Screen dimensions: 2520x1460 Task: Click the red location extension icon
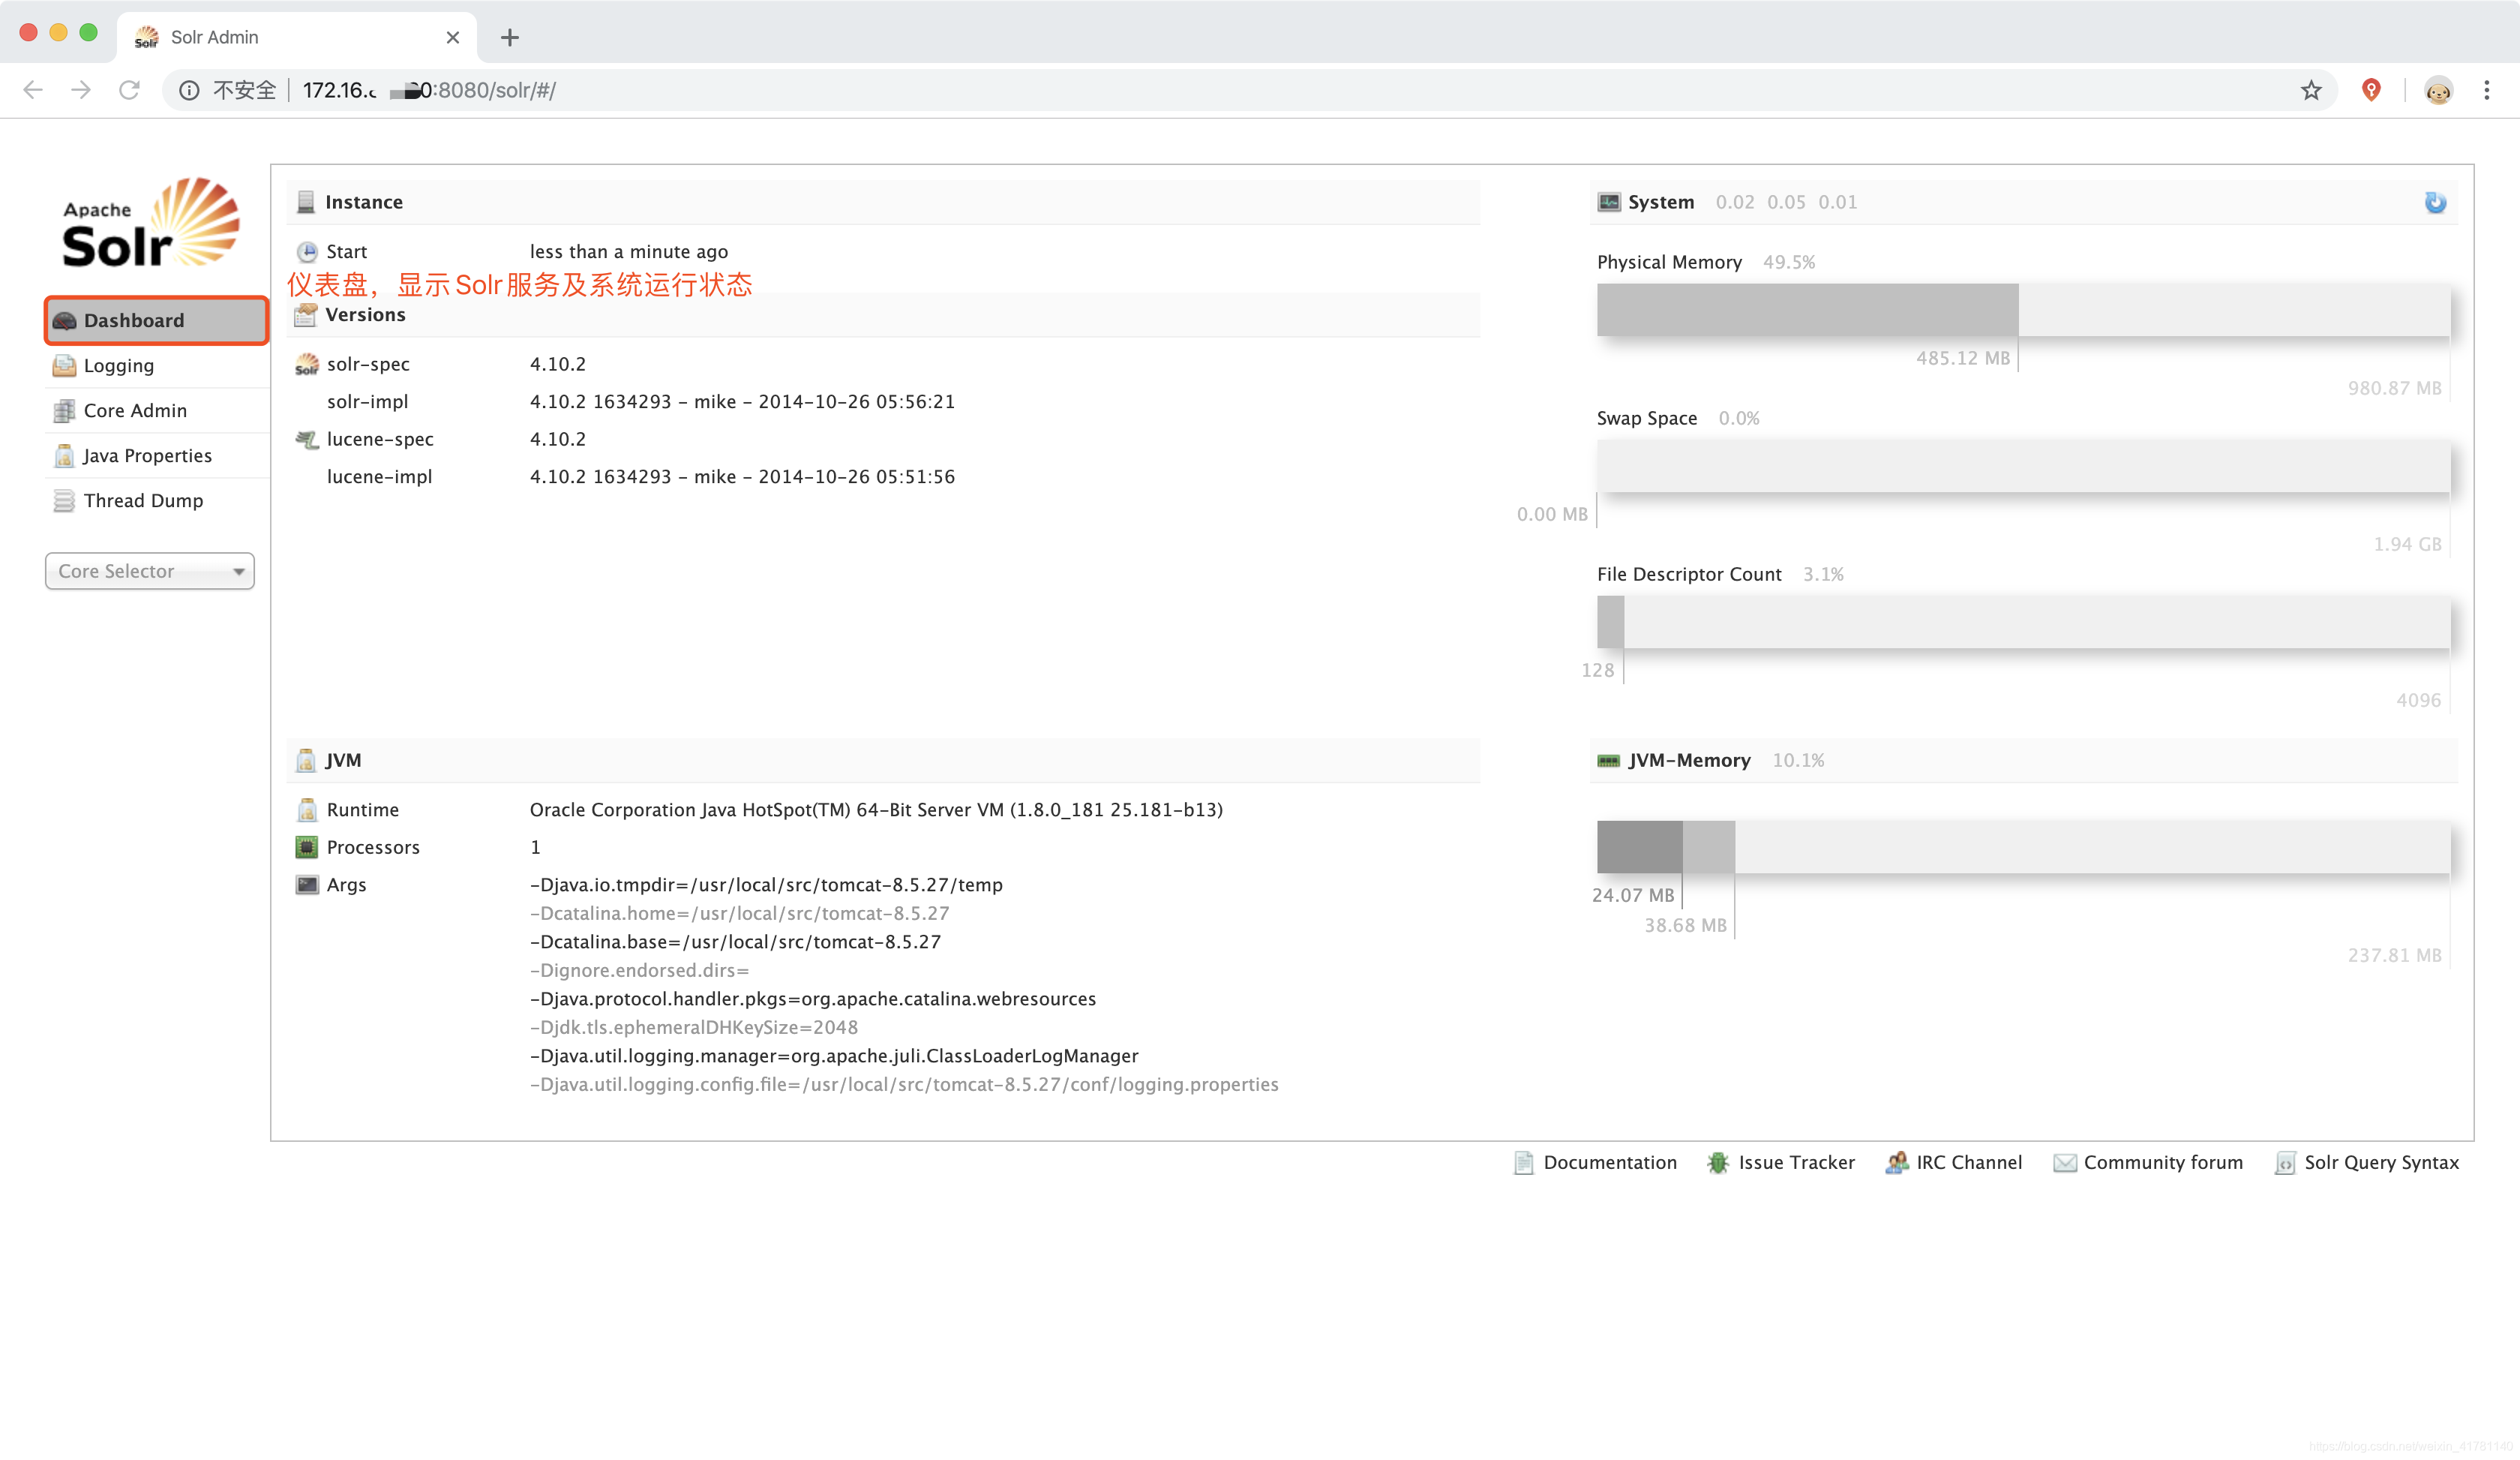point(2371,90)
